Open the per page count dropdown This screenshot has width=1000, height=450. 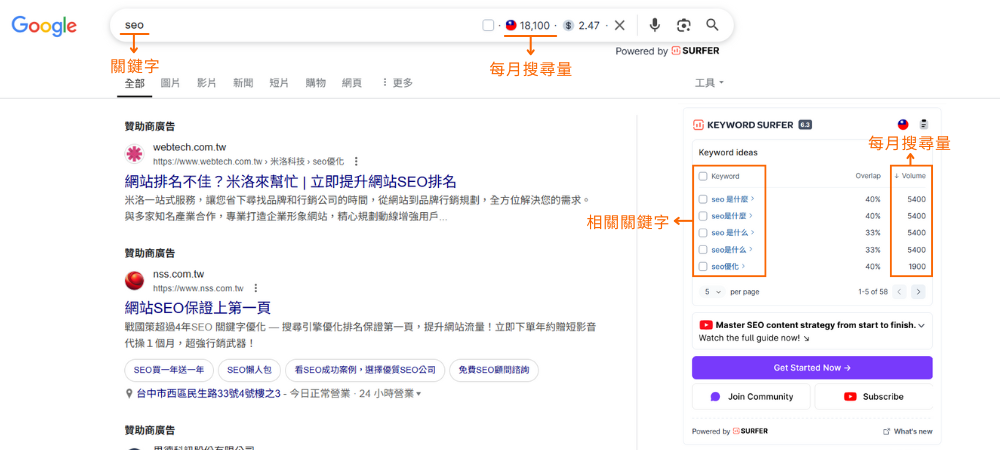coord(712,292)
